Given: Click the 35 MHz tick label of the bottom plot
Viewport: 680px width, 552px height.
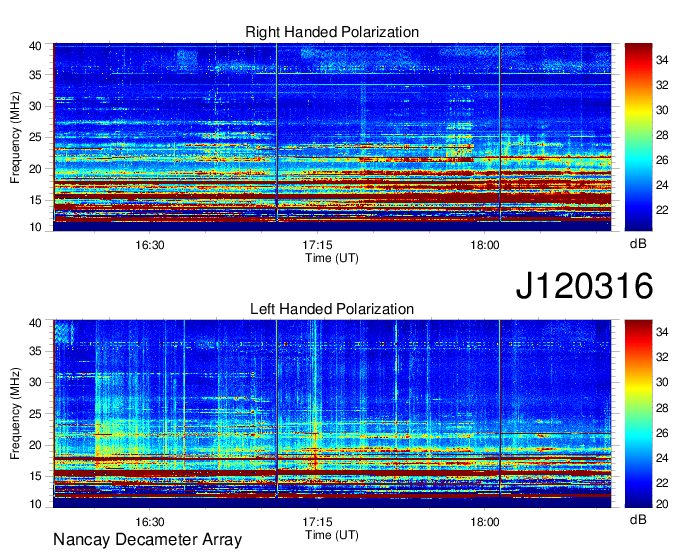Looking at the screenshot, I should [x=35, y=351].
